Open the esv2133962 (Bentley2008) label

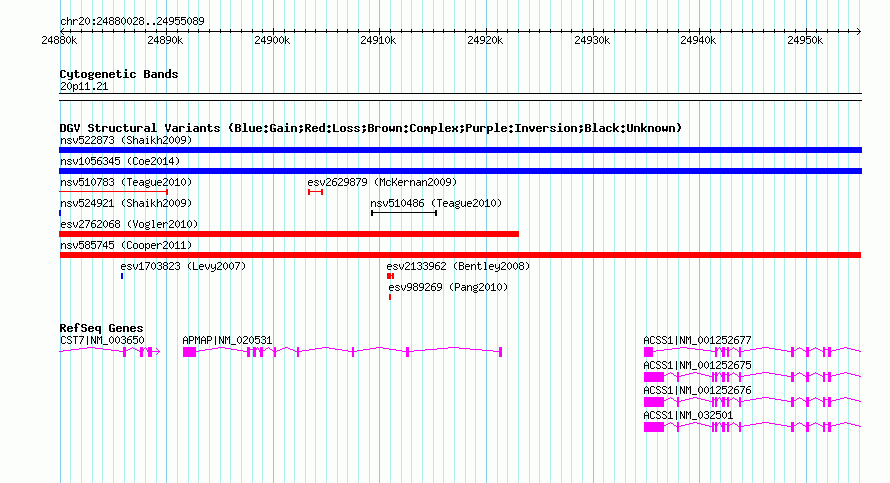click(x=458, y=266)
